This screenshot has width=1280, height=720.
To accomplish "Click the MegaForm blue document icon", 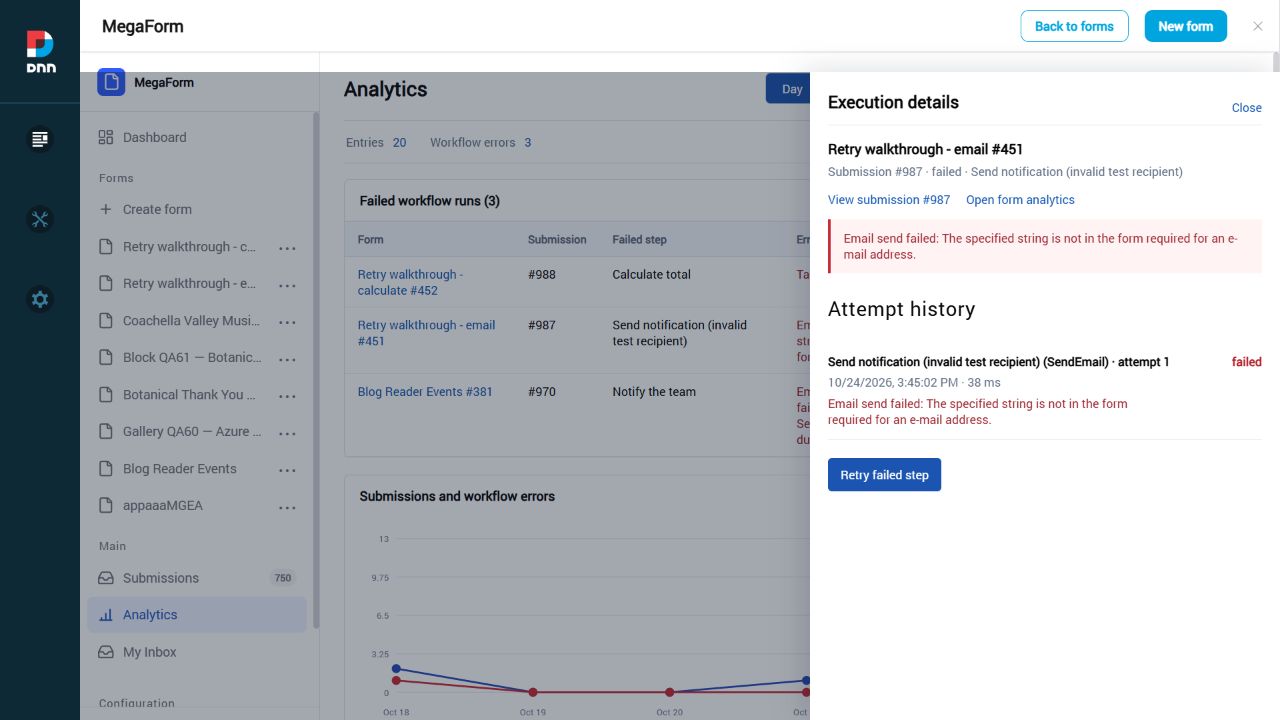I will click(x=111, y=82).
